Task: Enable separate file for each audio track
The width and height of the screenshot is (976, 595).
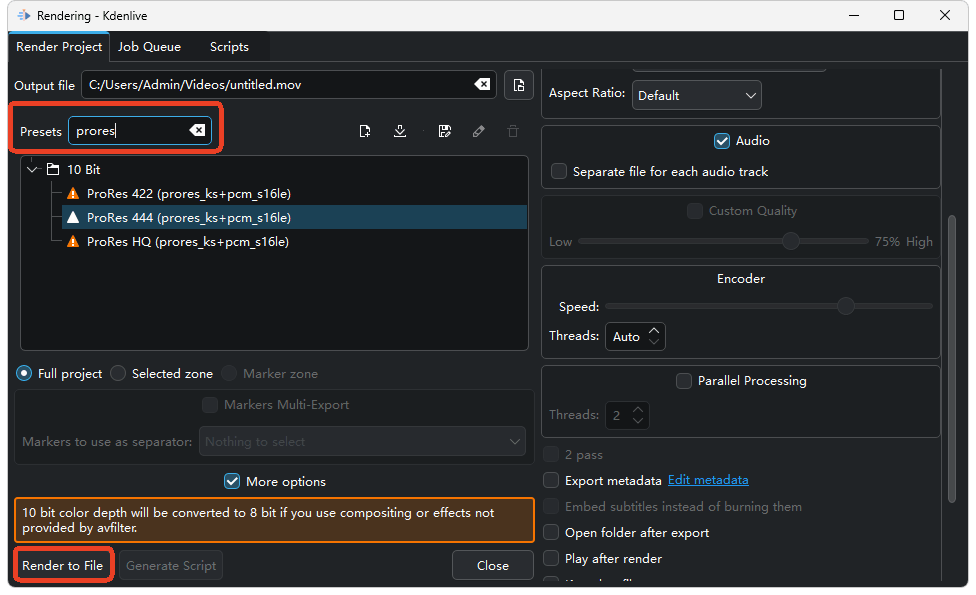Action: tap(558, 171)
